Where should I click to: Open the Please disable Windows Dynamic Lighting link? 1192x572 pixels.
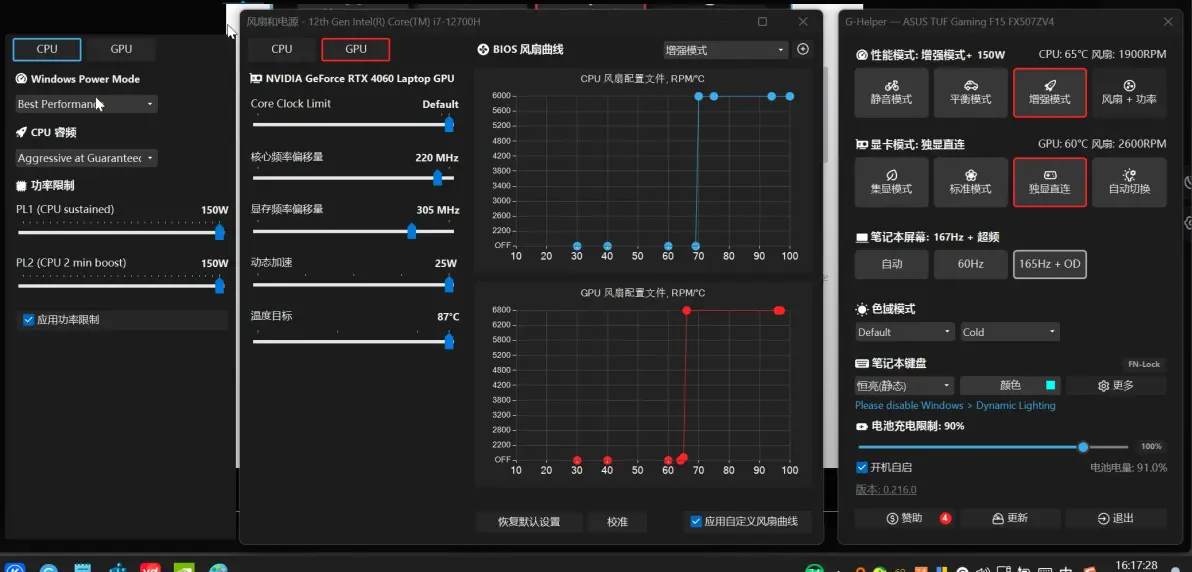[955, 406]
